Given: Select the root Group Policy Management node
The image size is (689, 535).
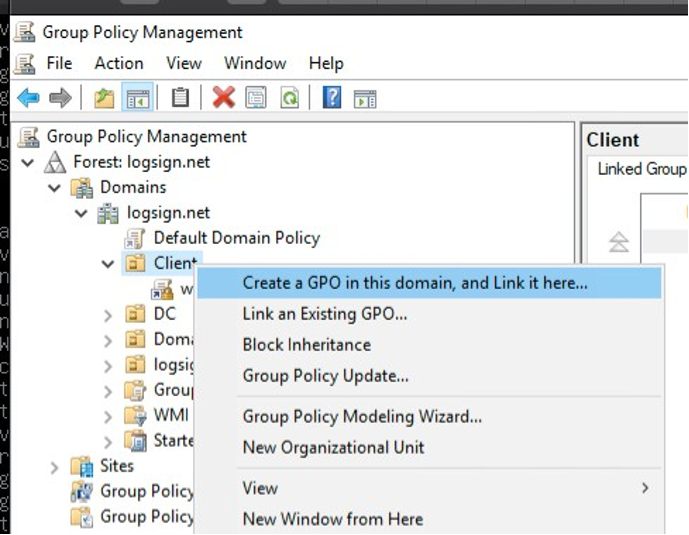Looking at the screenshot, I should pos(146,137).
